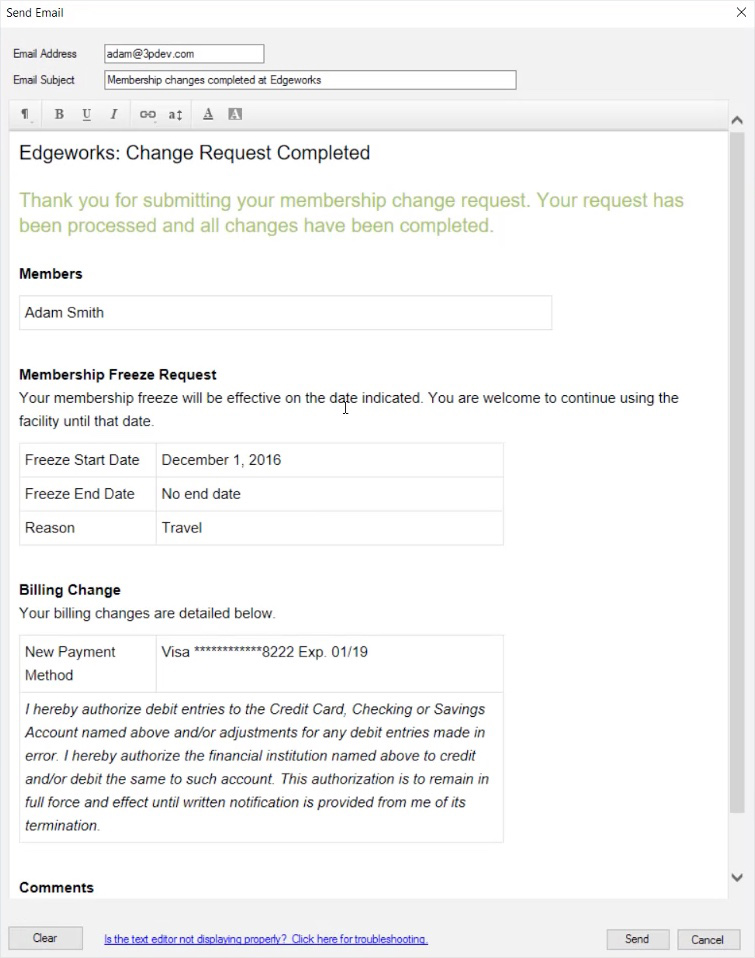Choose the text background color tool
The height and width of the screenshot is (958, 755).
pos(235,114)
